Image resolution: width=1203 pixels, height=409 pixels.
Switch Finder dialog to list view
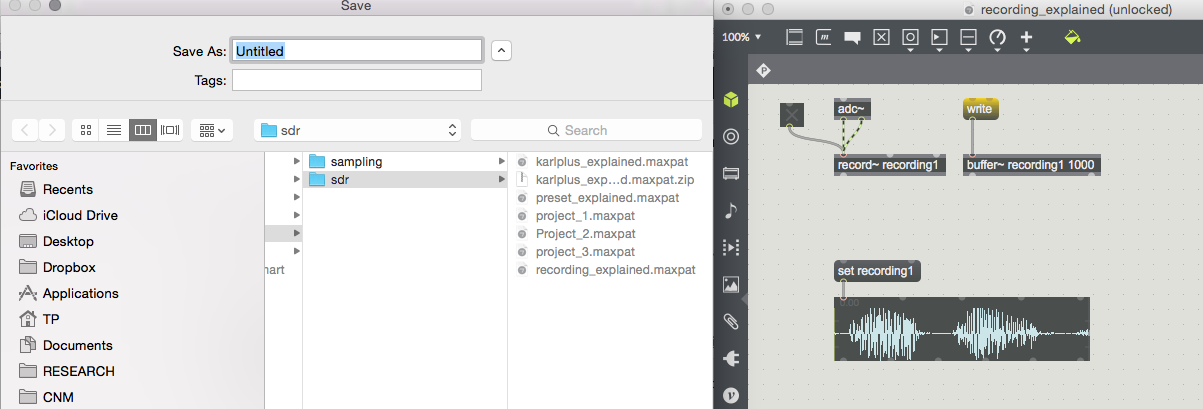click(114, 130)
